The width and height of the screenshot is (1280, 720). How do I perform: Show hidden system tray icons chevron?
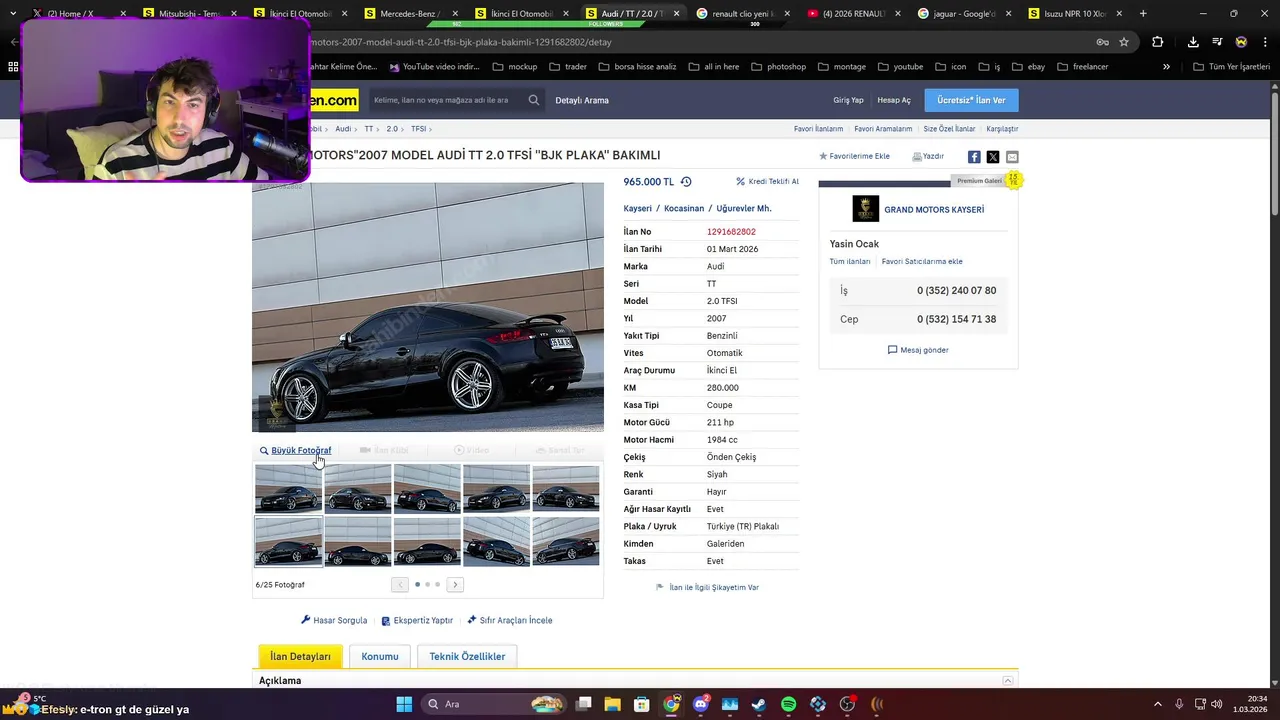tap(1158, 704)
